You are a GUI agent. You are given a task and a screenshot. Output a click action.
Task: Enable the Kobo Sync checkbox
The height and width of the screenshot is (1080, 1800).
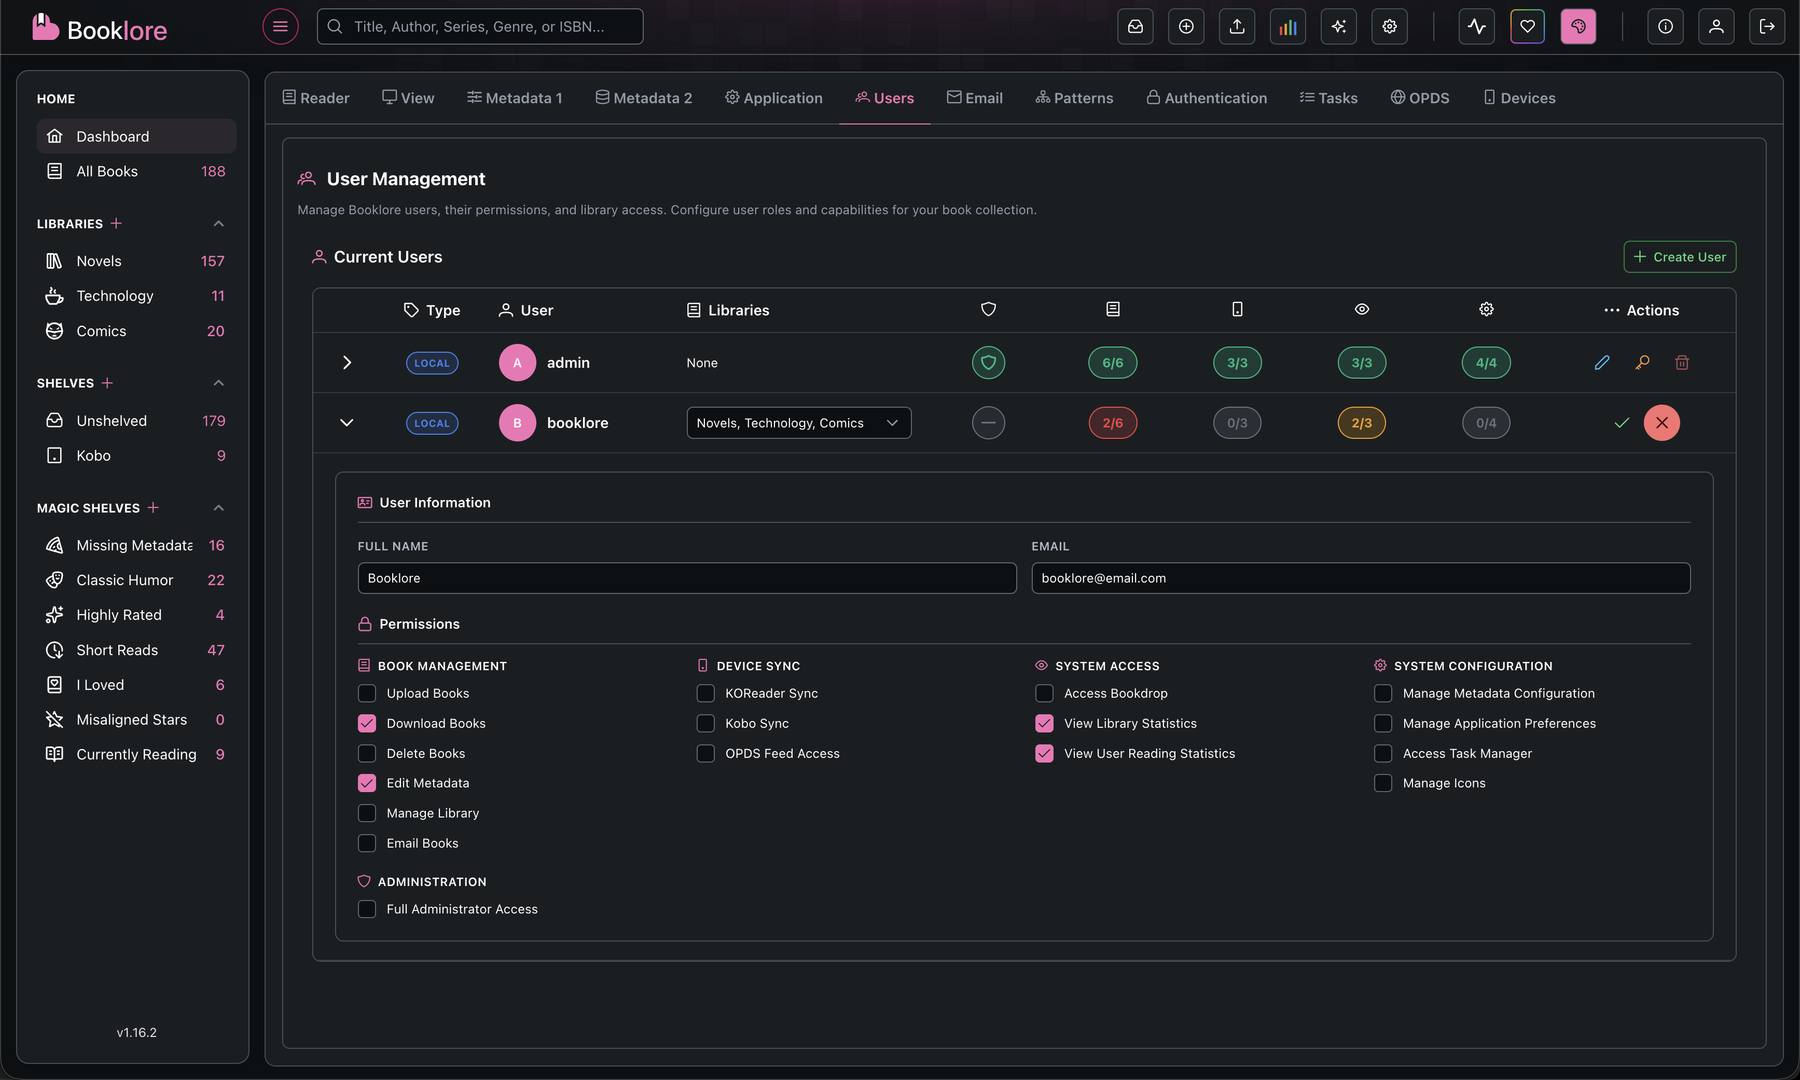(x=706, y=723)
